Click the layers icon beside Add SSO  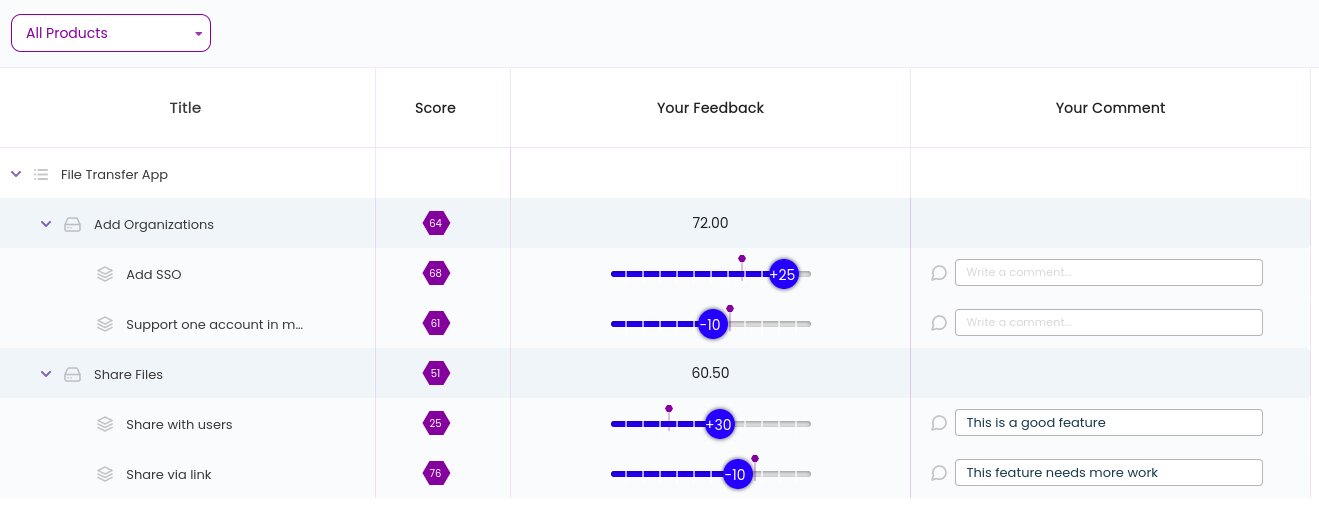[x=105, y=274]
